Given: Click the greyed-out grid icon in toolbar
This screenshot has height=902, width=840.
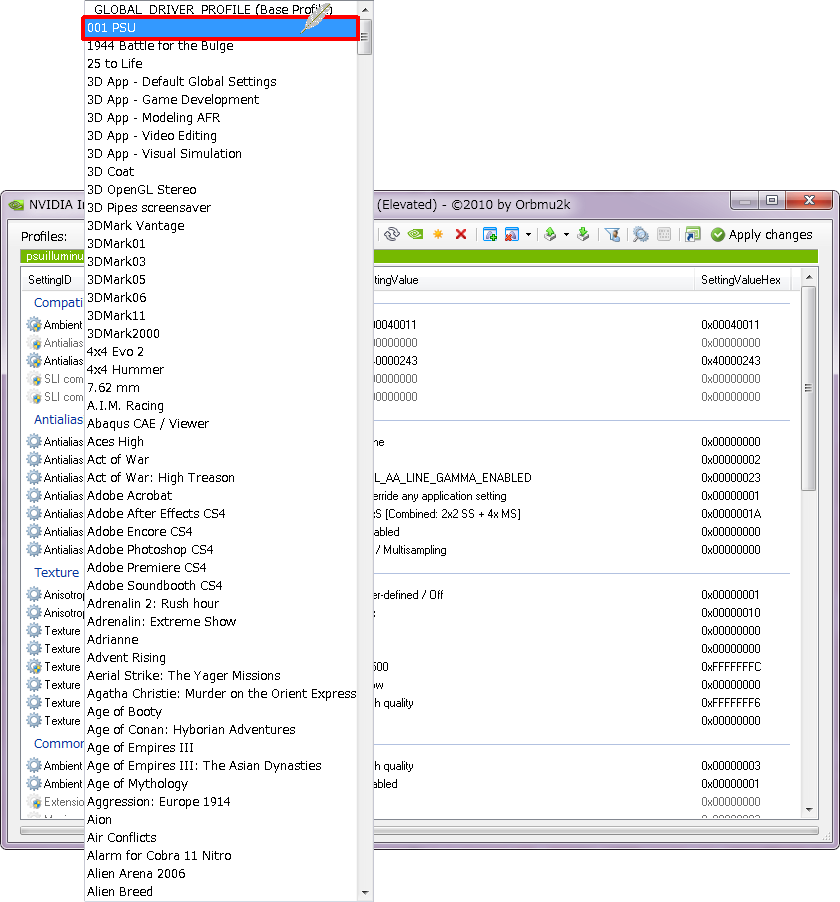Looking at the screenshot, I should click(664, 234).
